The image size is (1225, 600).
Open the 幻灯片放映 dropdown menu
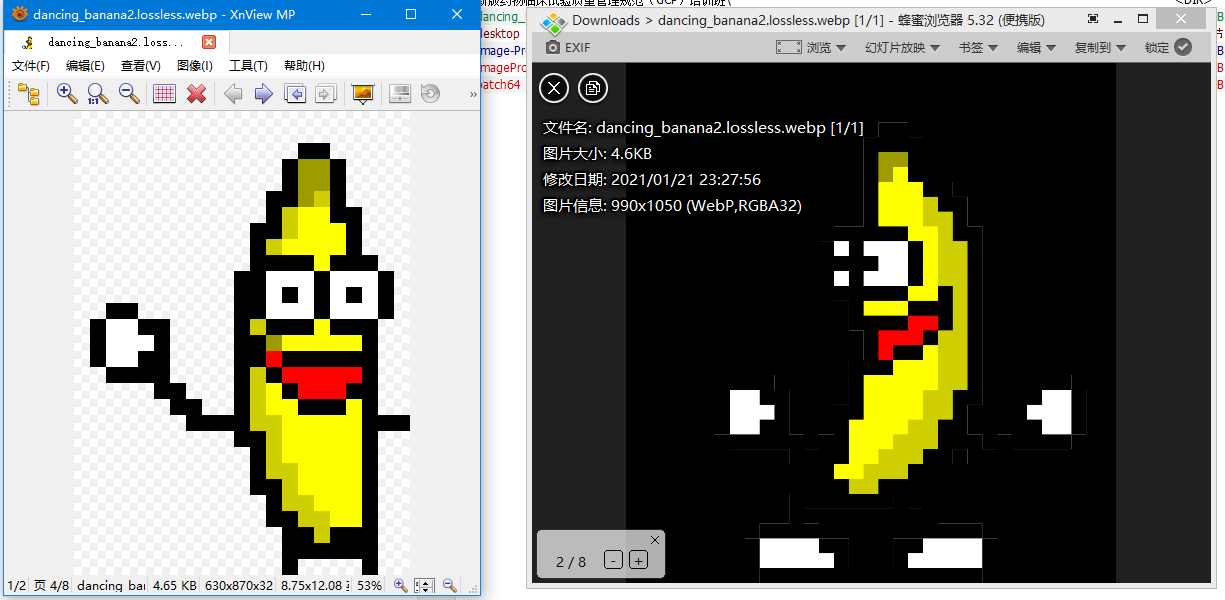pos(902,47)
